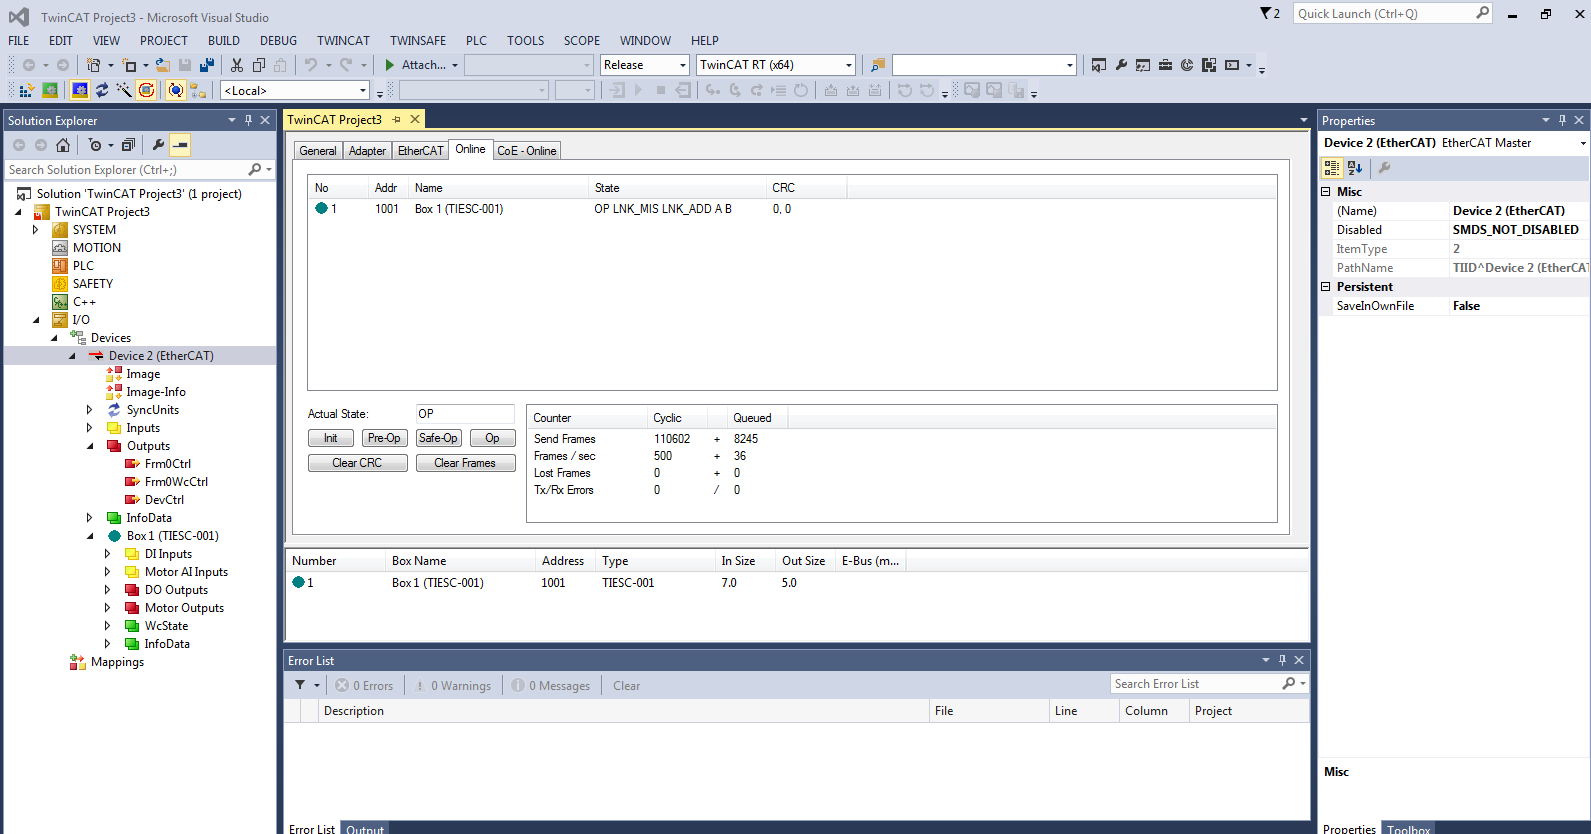Select Box 1 (TIESC-001) row in Online list

pyautogui.click(x=791, y=209)
